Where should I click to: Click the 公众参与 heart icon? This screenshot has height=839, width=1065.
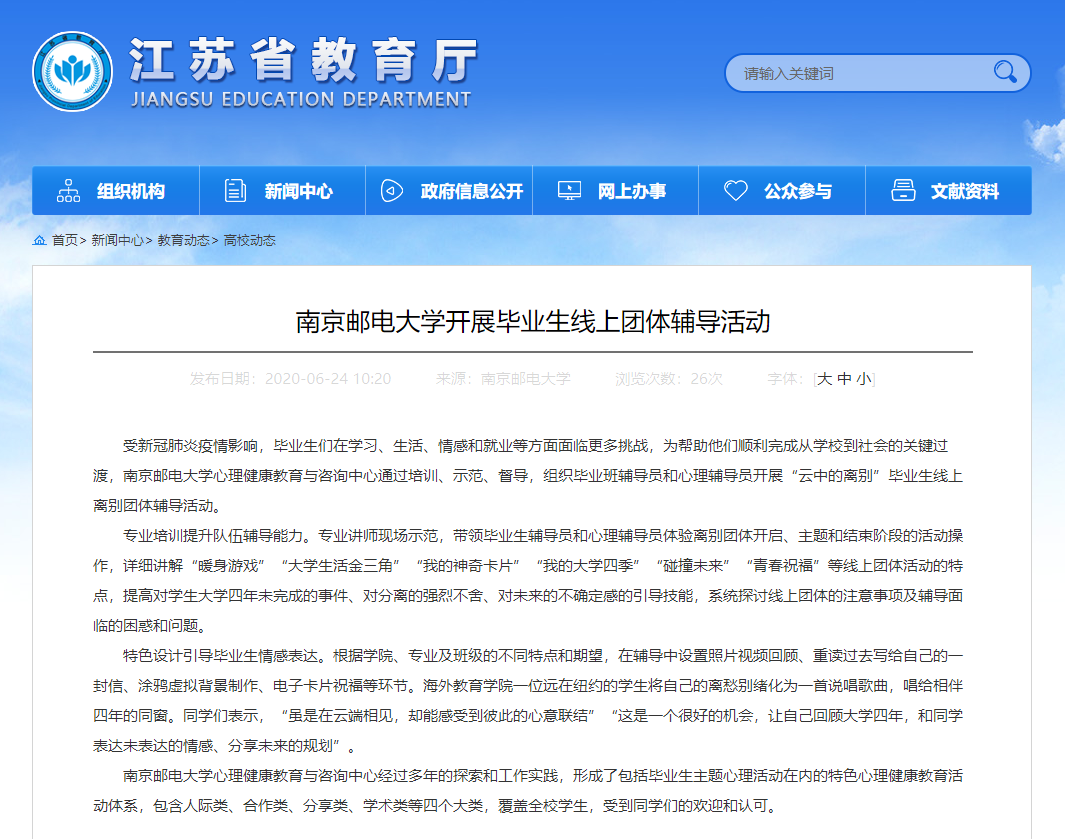(735, 191)
